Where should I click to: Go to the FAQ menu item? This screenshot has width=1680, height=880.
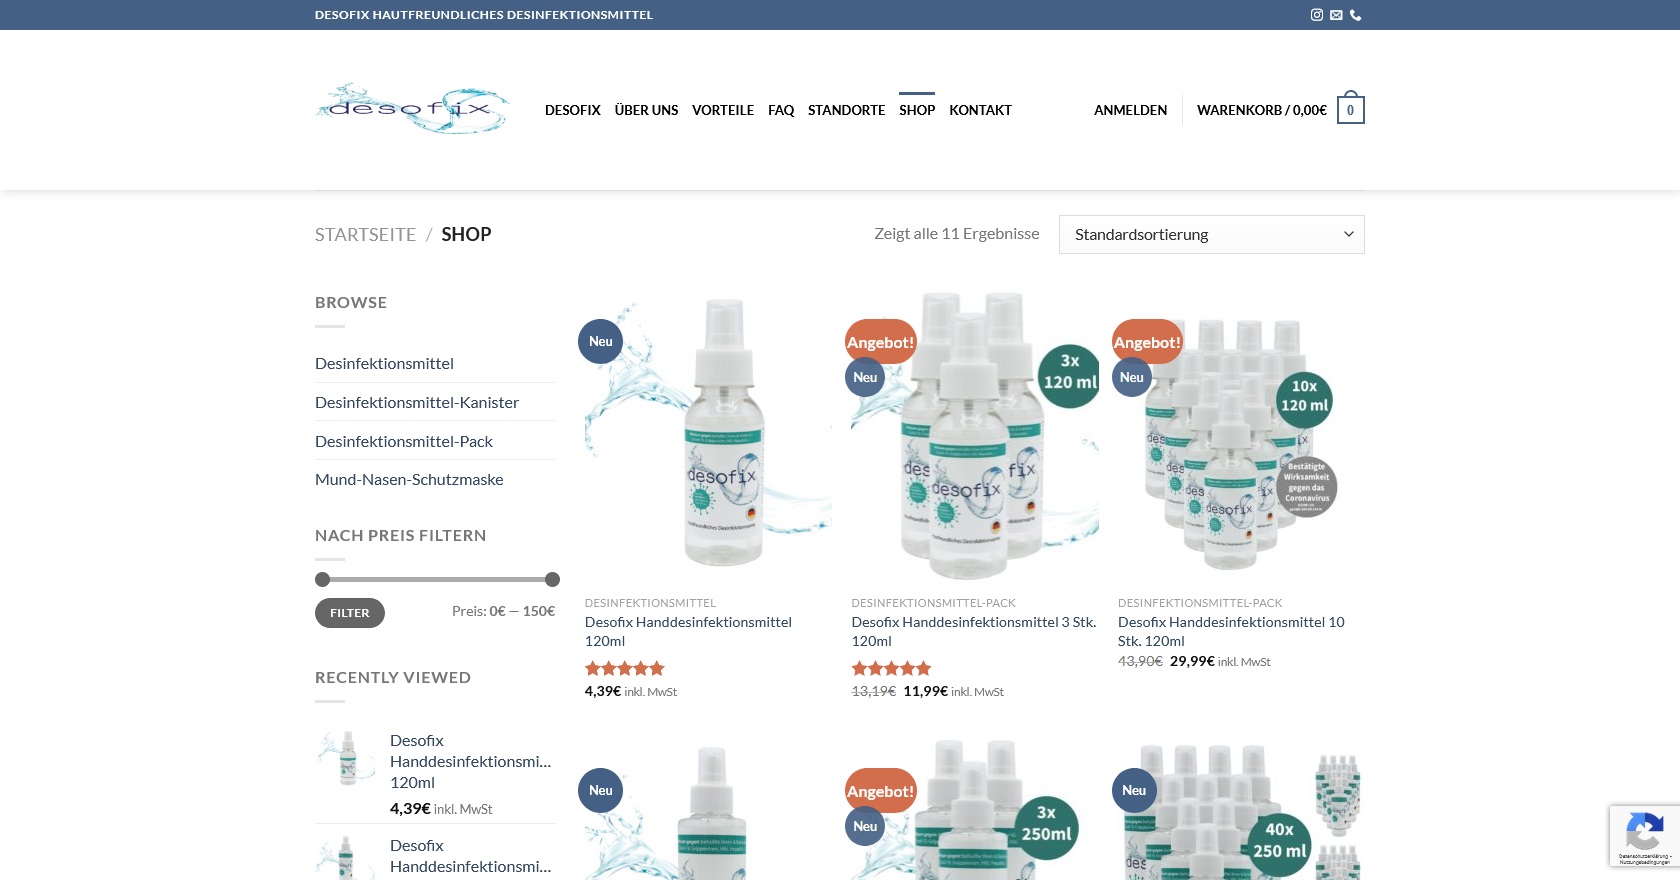point(781,110)
